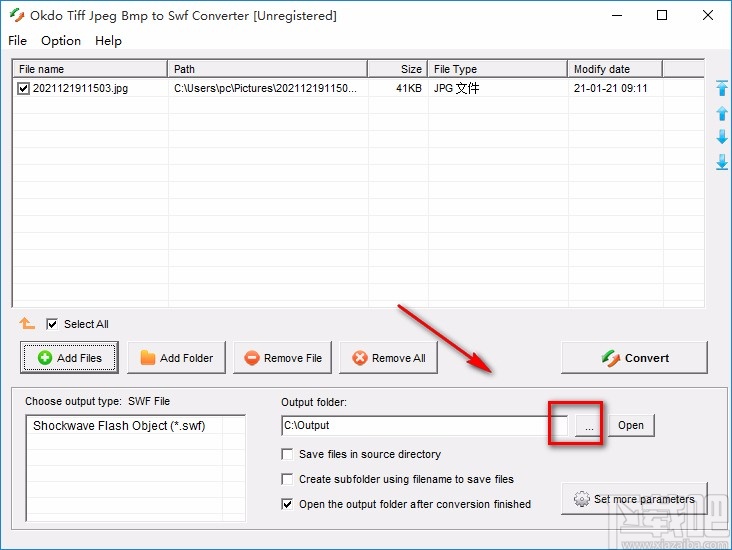
Task: Move selected file up one position
Action: (721, 114)
